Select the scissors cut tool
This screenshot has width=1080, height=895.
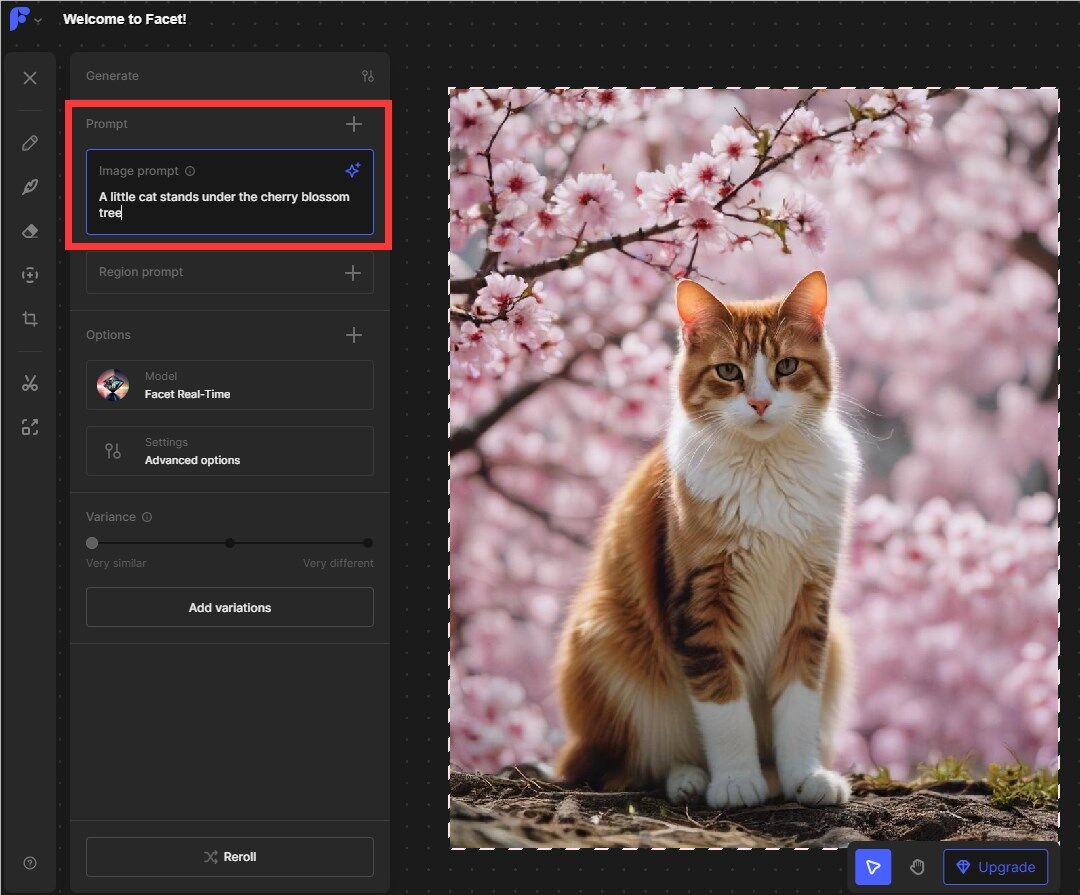(30, 383)
